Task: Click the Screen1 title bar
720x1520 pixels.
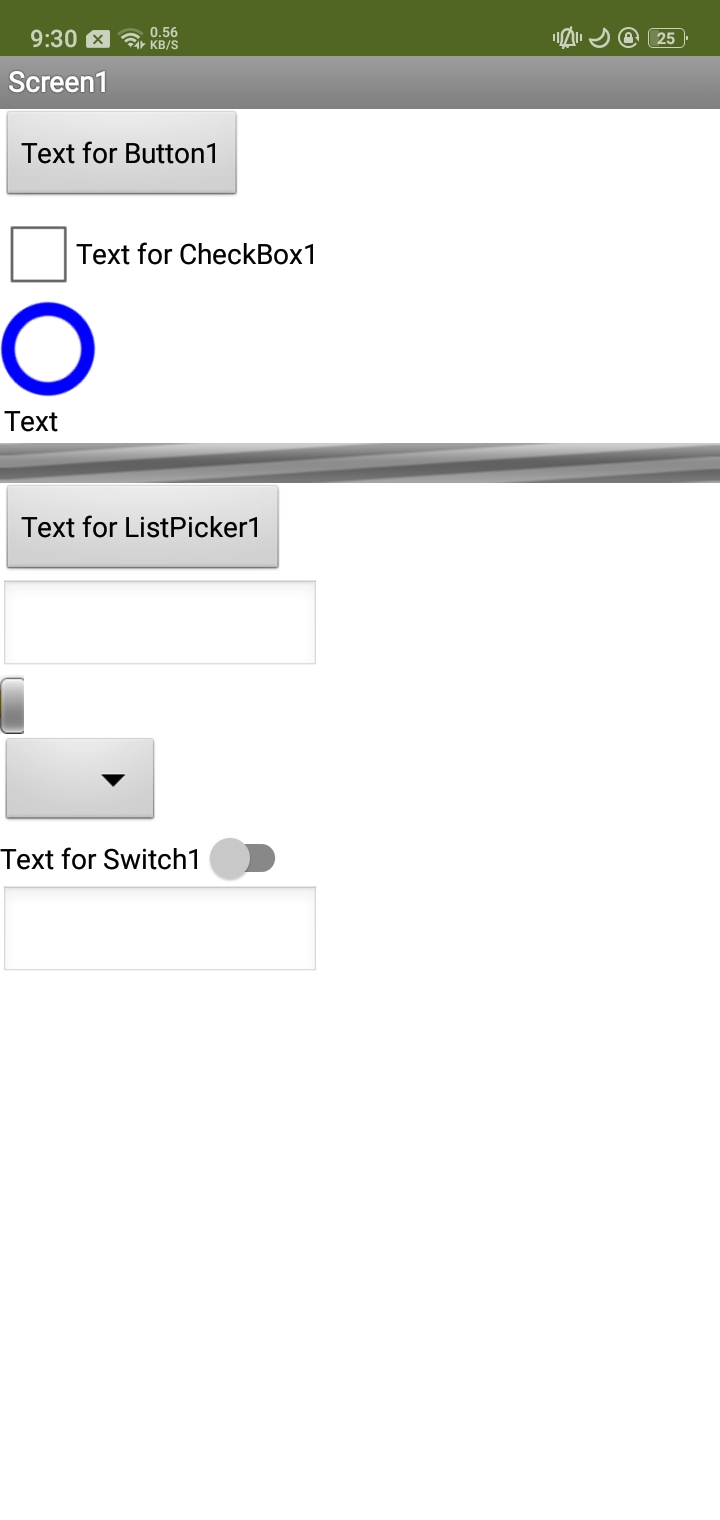Action: 360,82
